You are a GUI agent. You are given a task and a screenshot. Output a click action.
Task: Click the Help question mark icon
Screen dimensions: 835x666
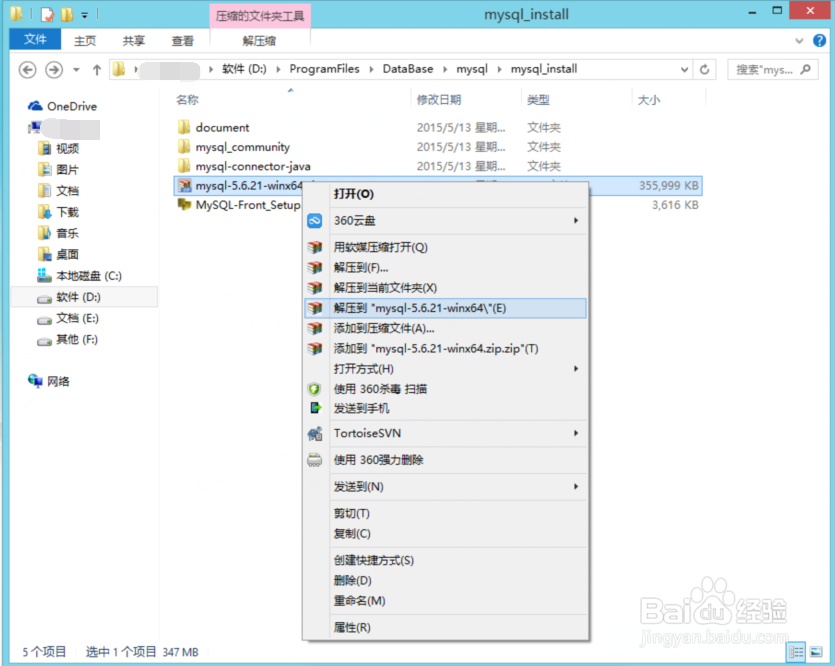820,39
